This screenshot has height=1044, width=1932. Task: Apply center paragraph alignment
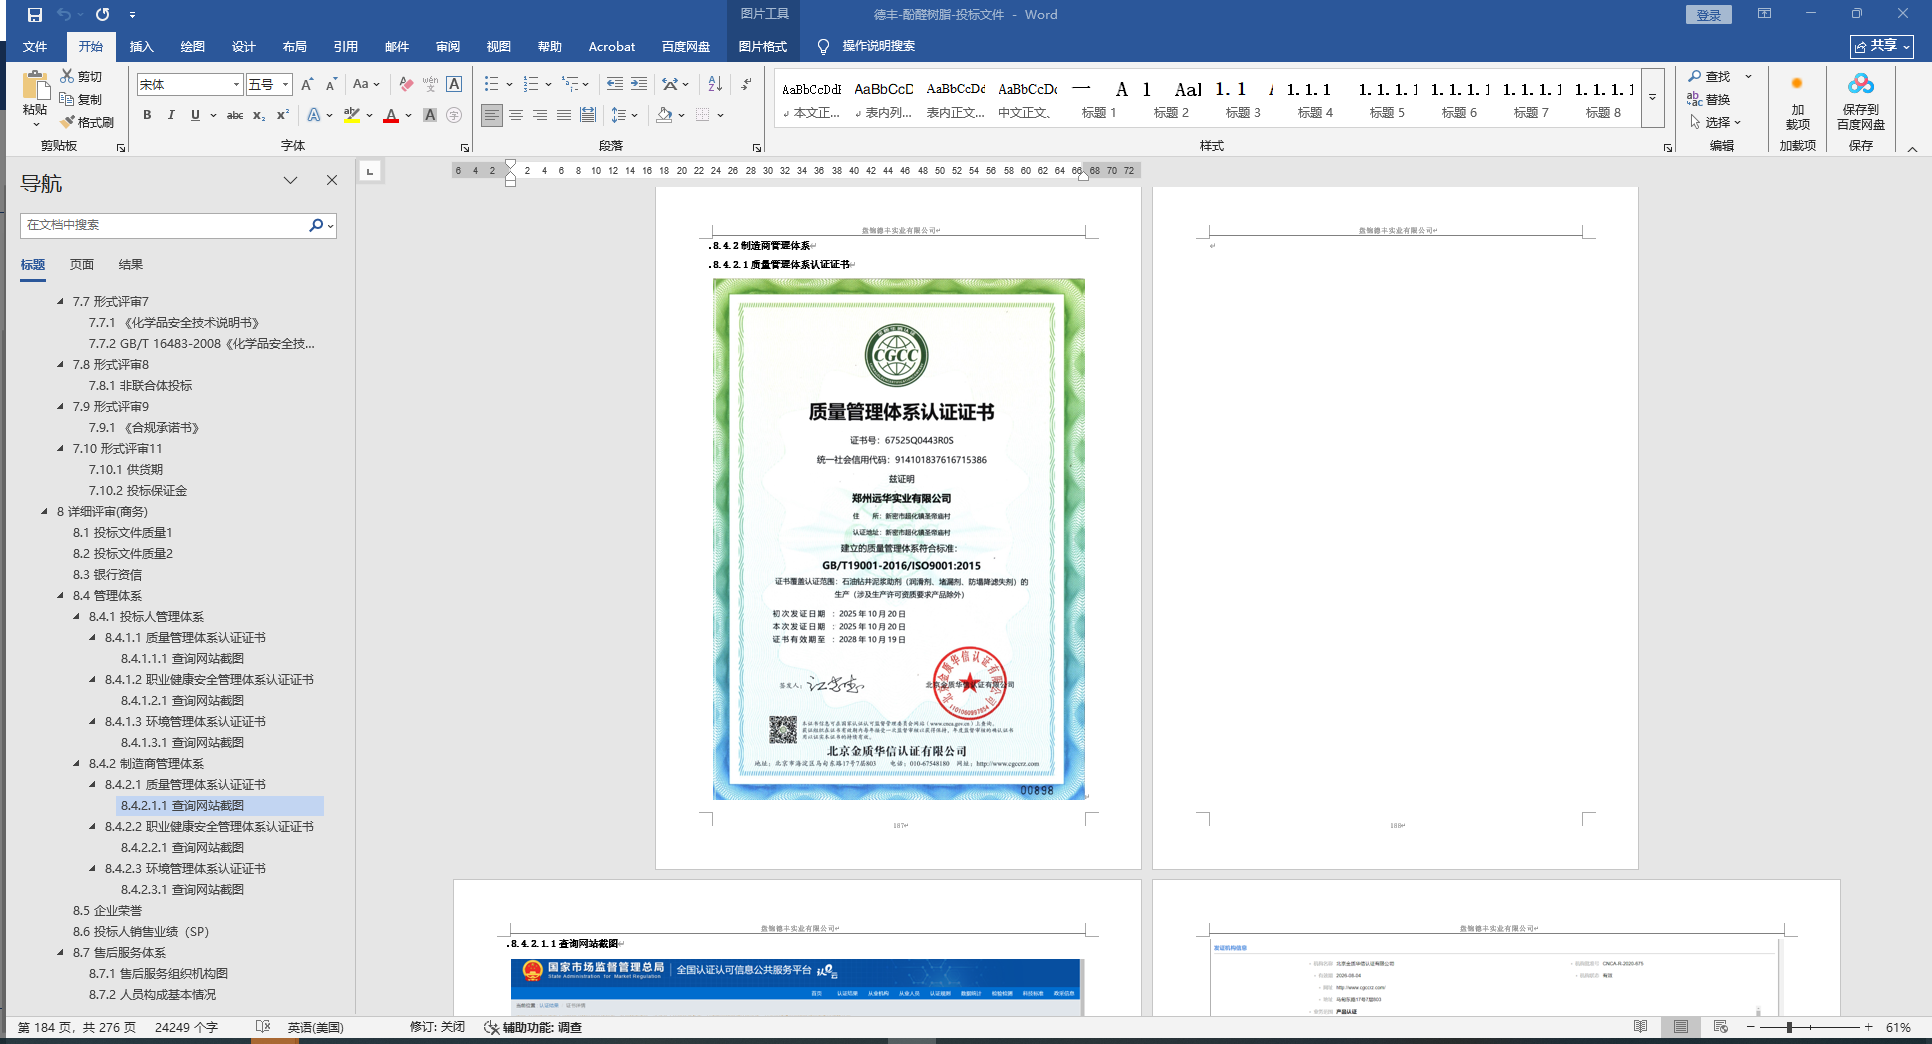(x=516, y=115)
